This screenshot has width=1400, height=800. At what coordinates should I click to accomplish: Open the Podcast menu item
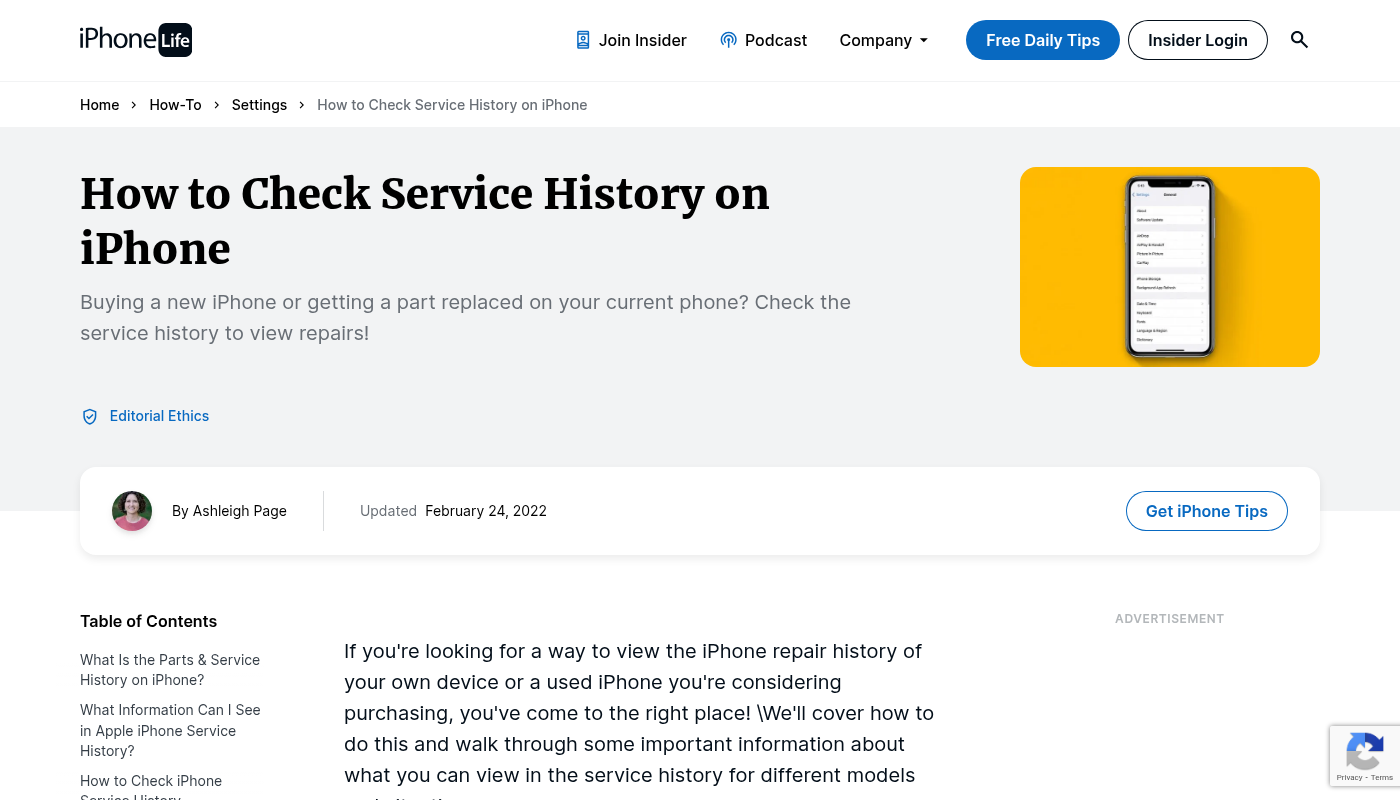[x=775, y=40]
